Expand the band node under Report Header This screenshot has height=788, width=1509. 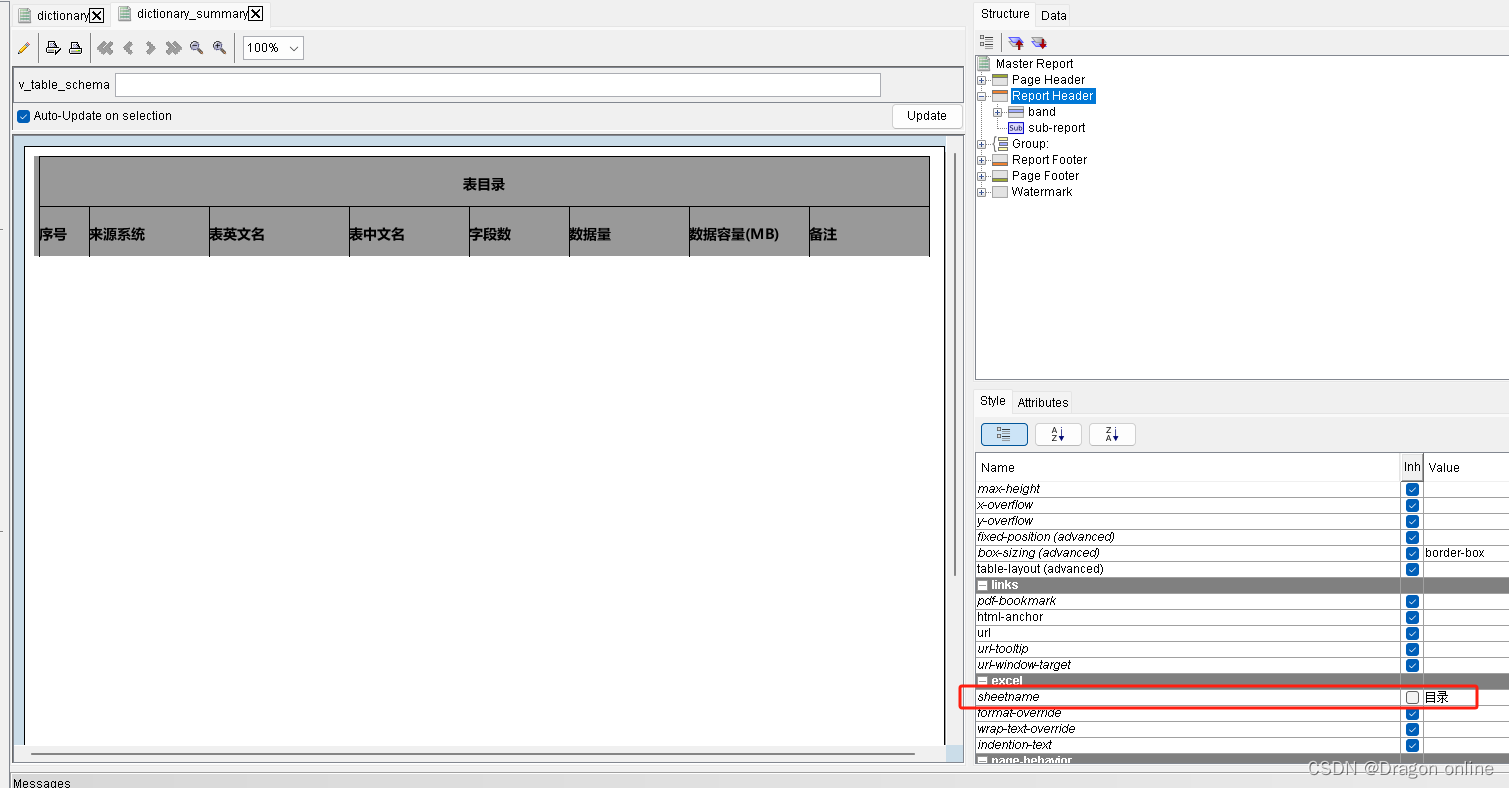(998, 112)
